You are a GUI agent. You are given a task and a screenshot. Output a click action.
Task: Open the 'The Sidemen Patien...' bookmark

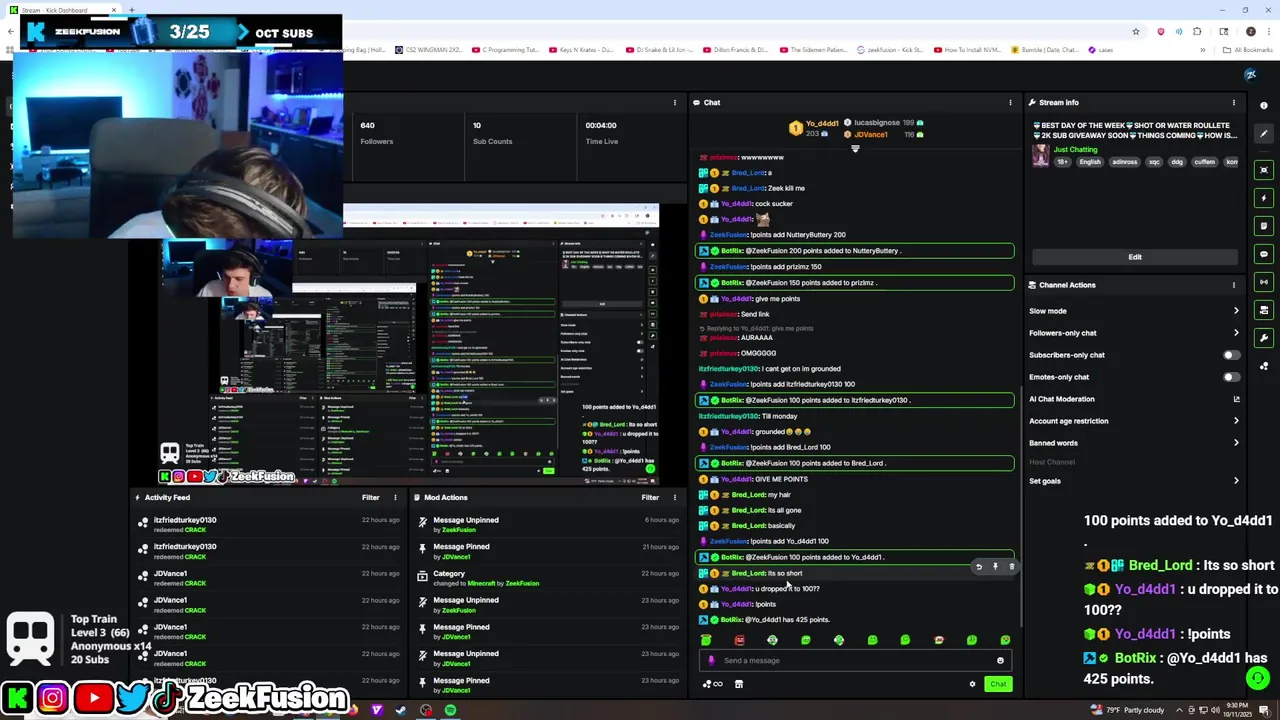coord(813,49)
